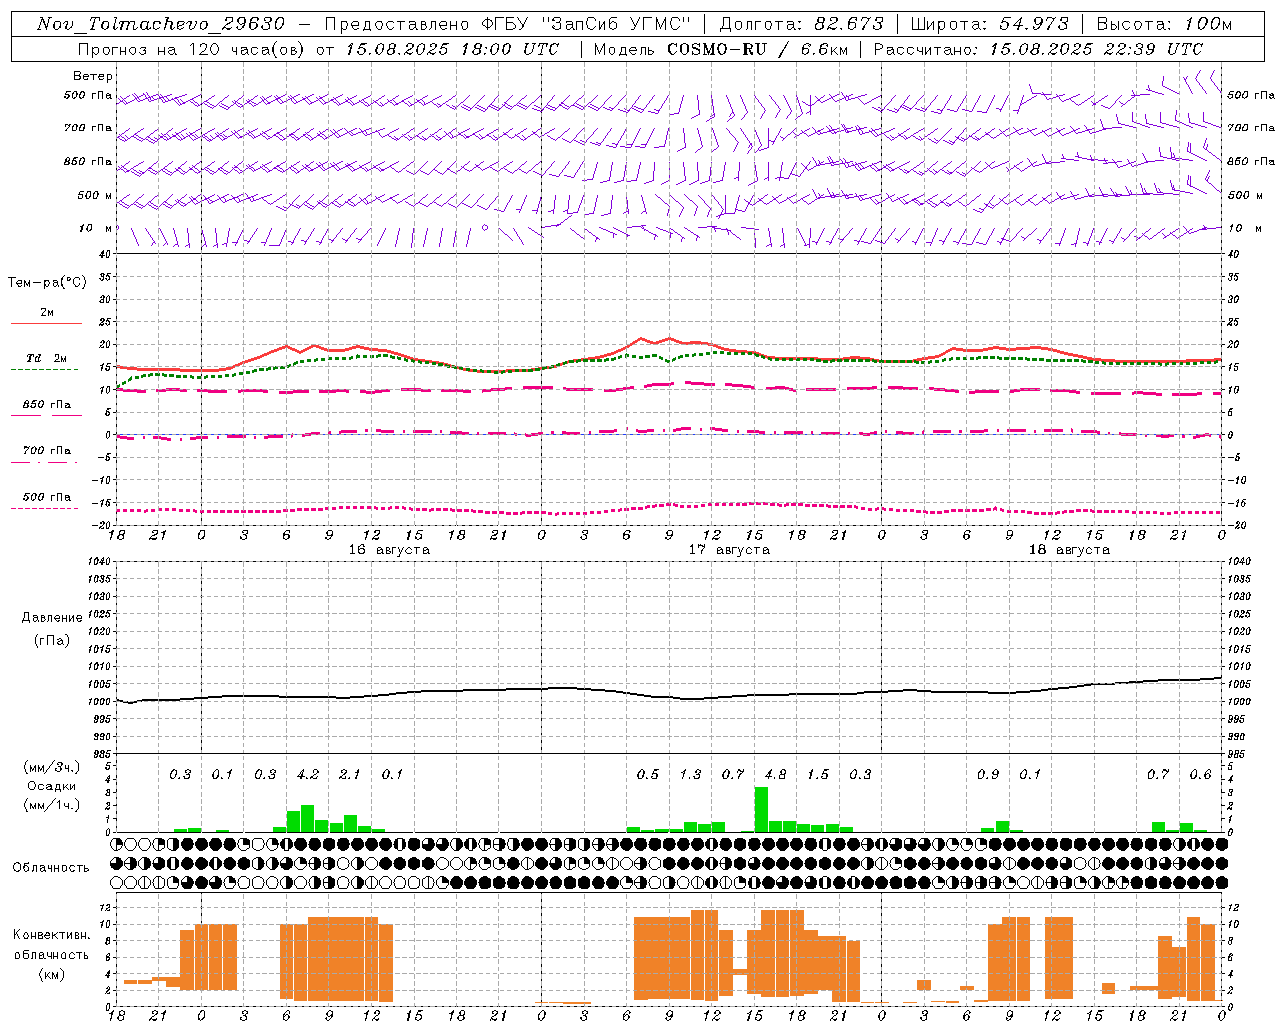The width and height of the screenshot is (1280, 1024).
Task: Click the Высота: 100м header field
Action: 1164,24
